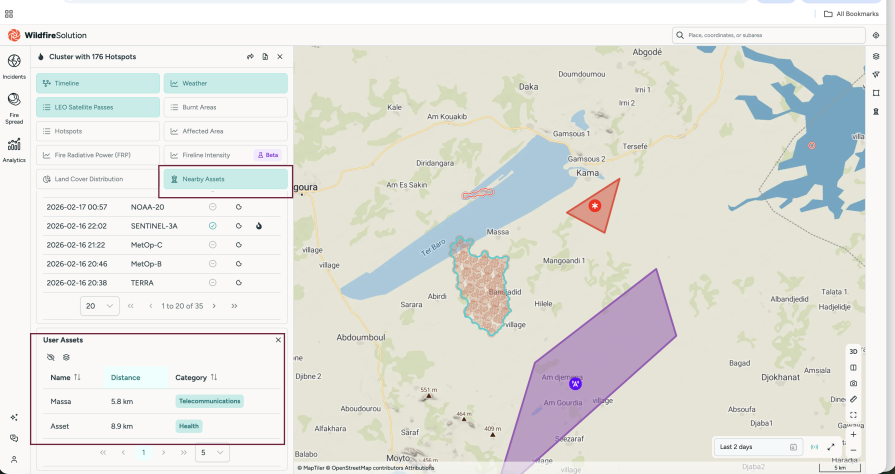Toggle 3D map view

coord(853,352)
